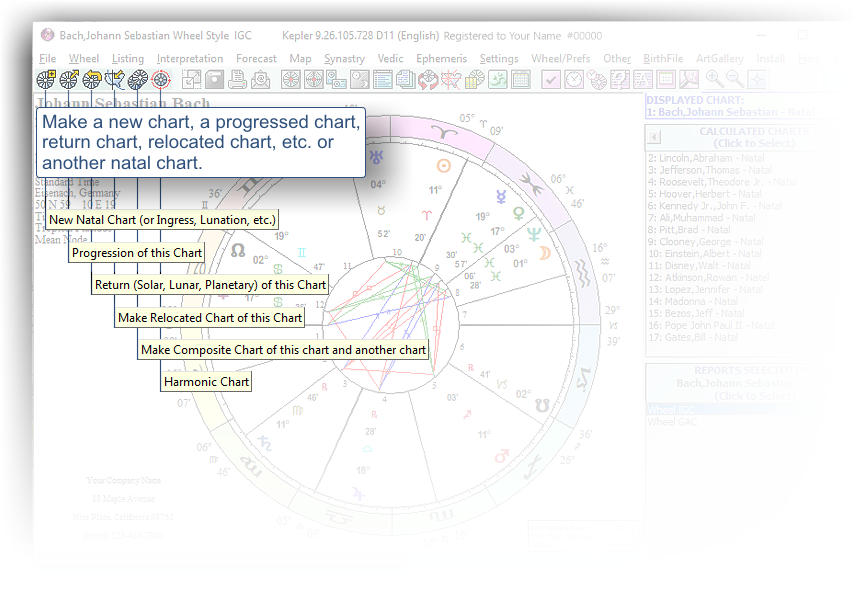Click the clock icon in toolbar

[x=574, y=79]
